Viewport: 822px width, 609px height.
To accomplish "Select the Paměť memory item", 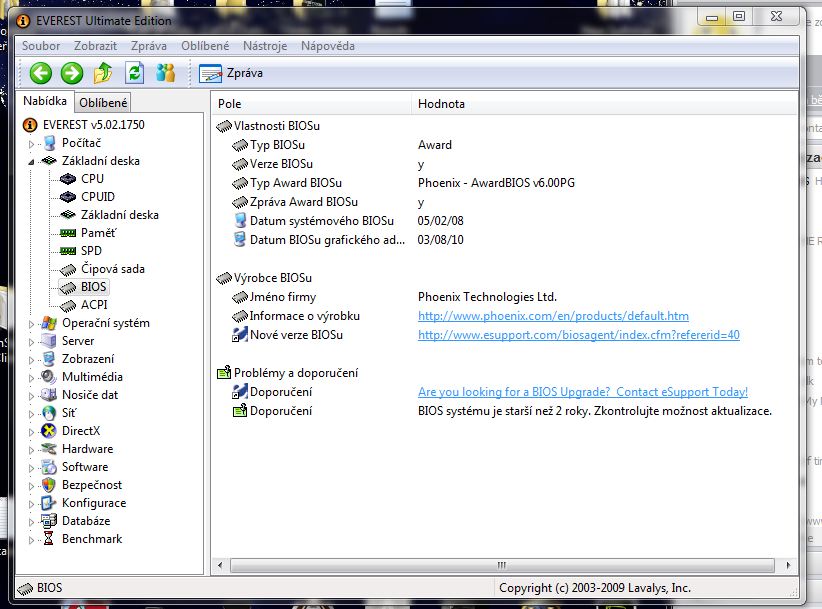I will tap(98, 233).
